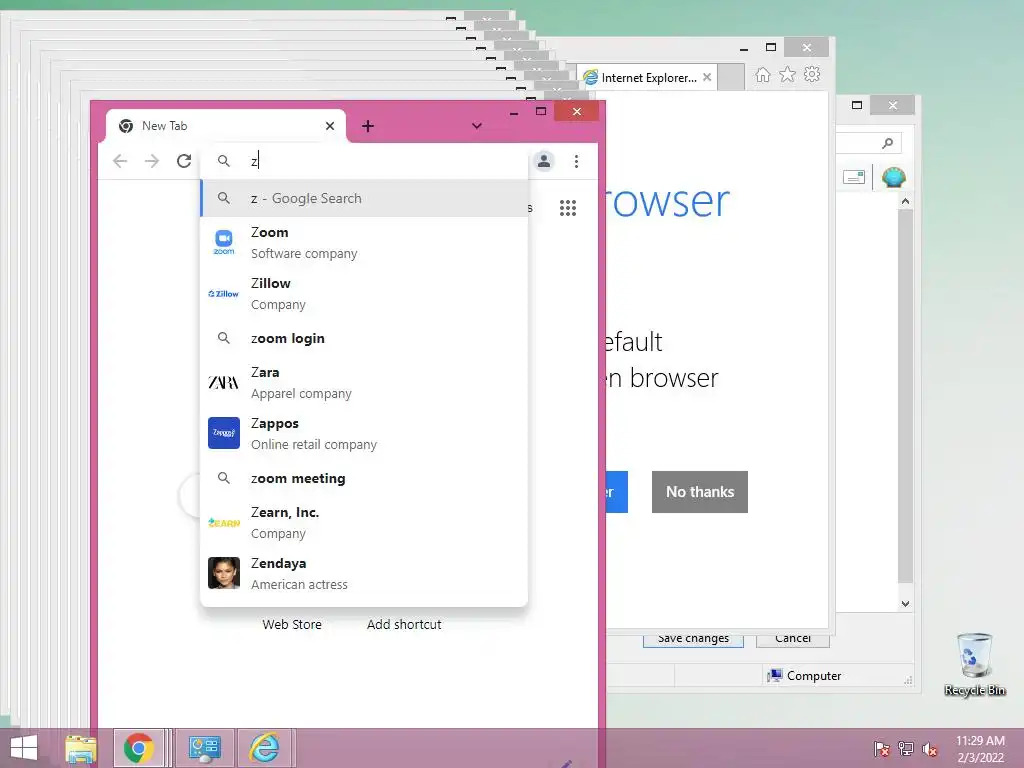Click the card icon beside shell icon
The height and width of the screenshot is (768, 1024).
(x=854, y=177)
